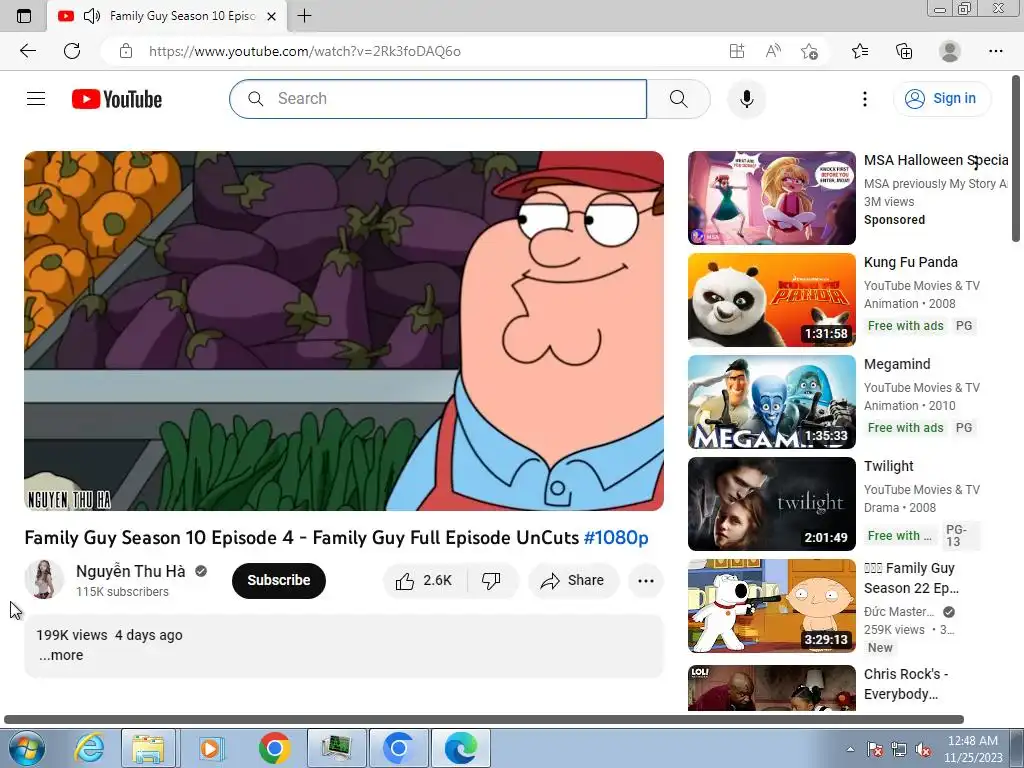
Task: Launch Internet Explorer from the taskbar
Action: [x=89, y=748]
